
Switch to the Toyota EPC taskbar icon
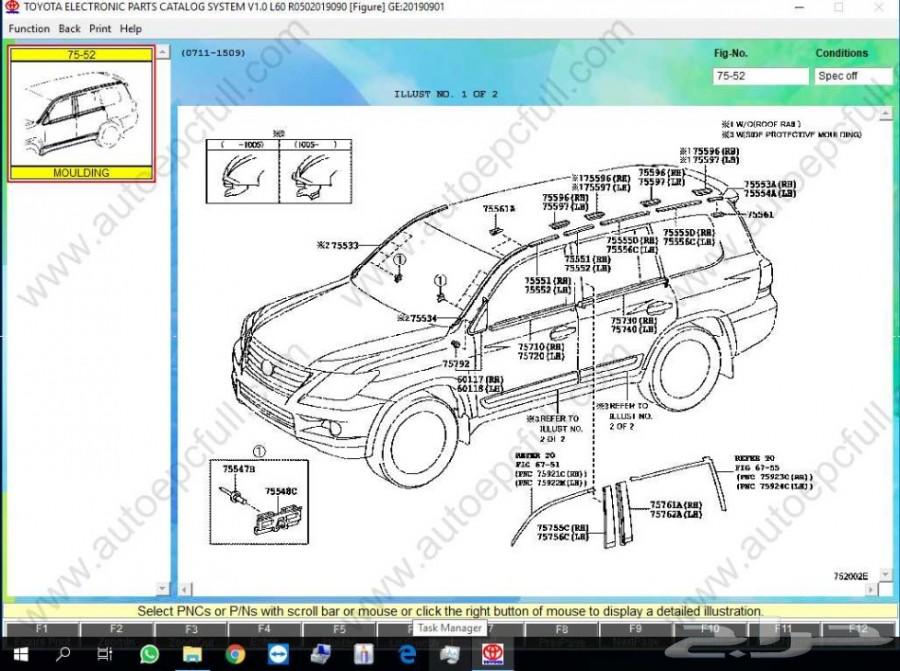pyautogui.click(x=492, y=654)
